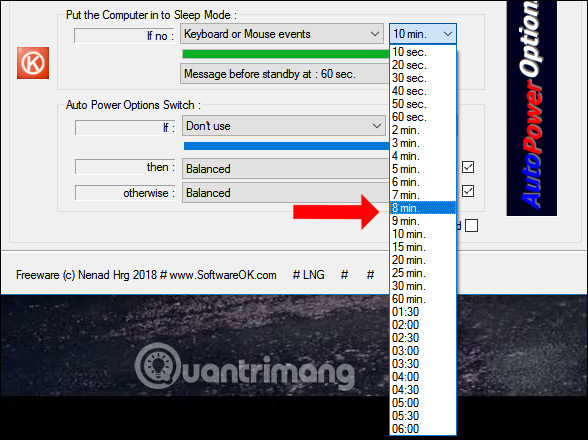Click Message before standby at 60 sec. button

tap(285, 74)
